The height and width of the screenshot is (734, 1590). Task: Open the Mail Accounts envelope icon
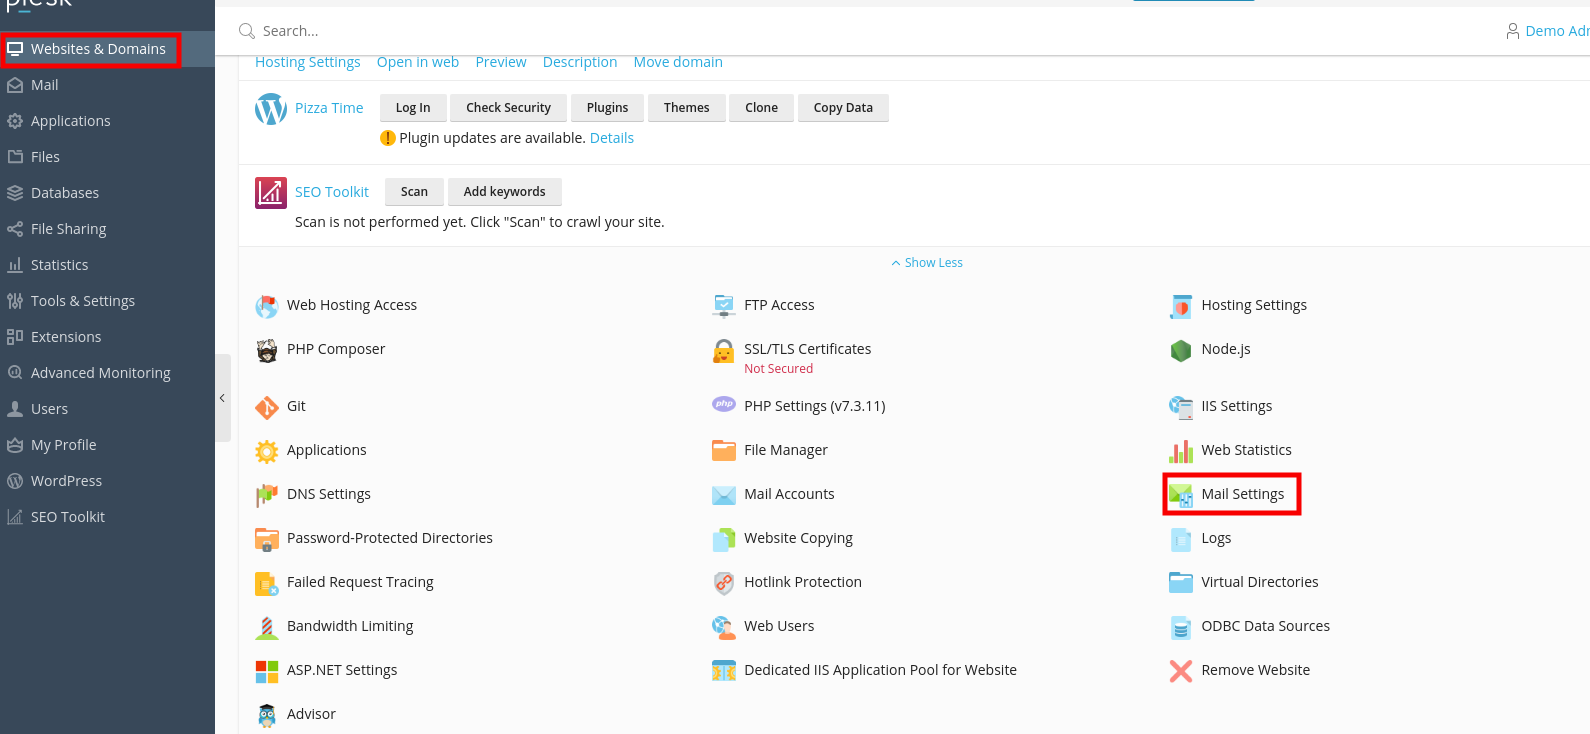[724, 495]
